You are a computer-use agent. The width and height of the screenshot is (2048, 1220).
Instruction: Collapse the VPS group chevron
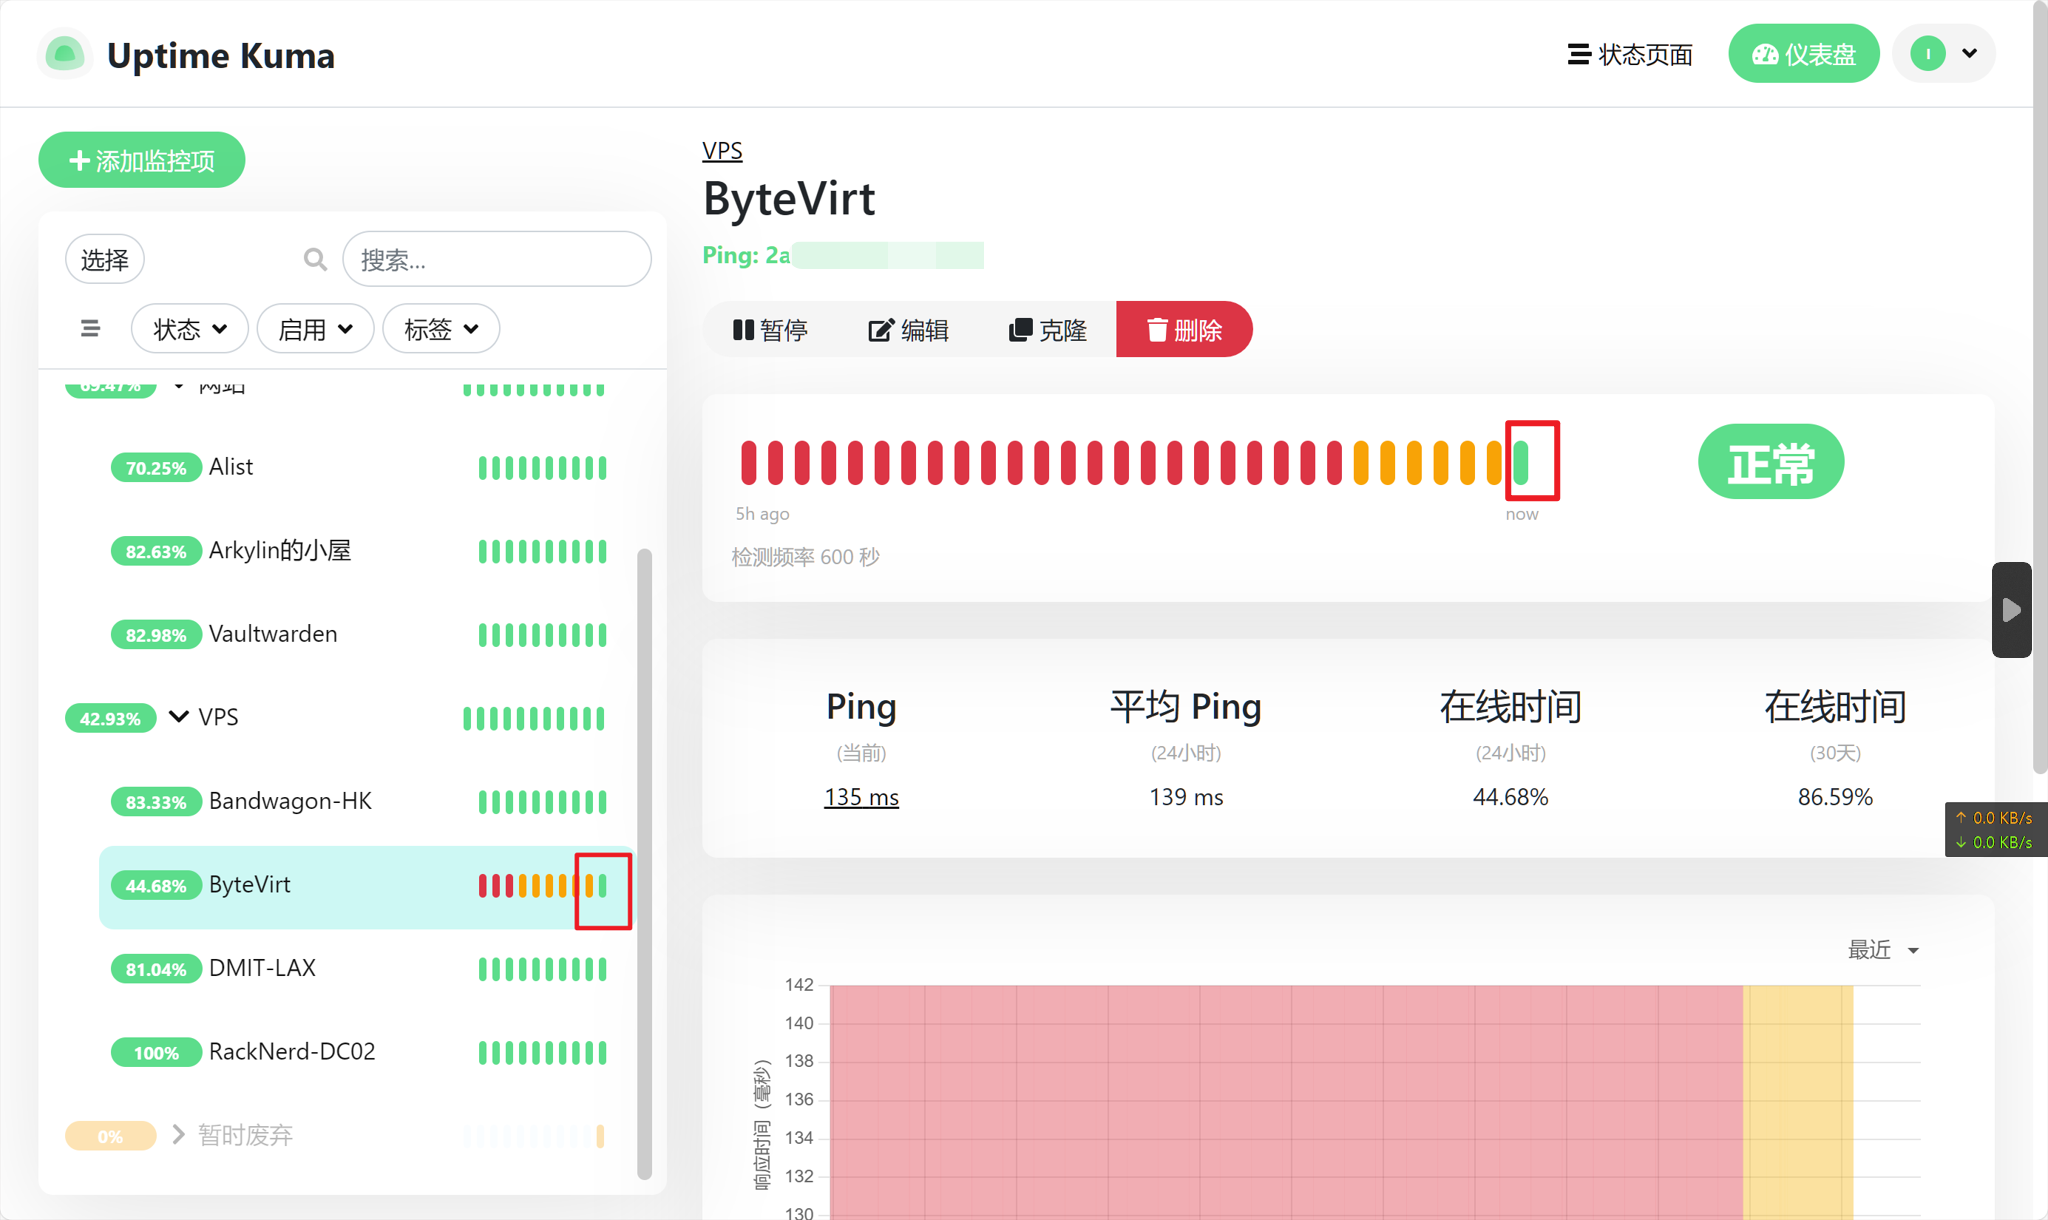coord(179,717)
